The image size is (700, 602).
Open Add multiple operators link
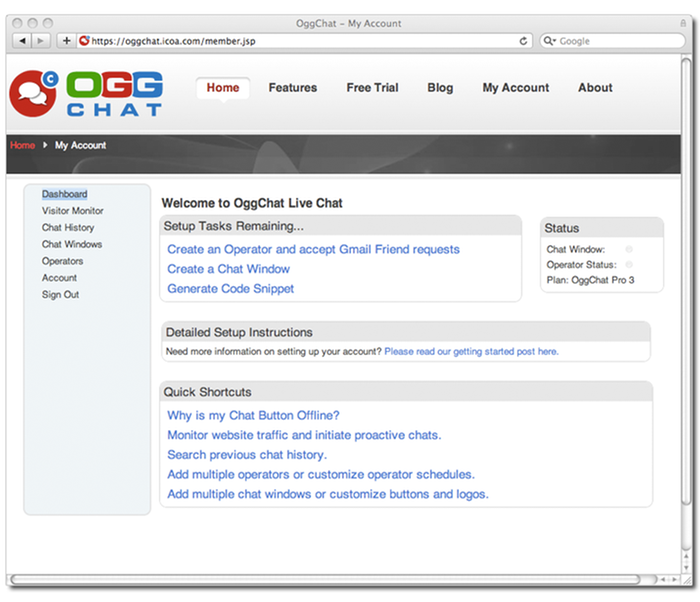coord(321,474)
